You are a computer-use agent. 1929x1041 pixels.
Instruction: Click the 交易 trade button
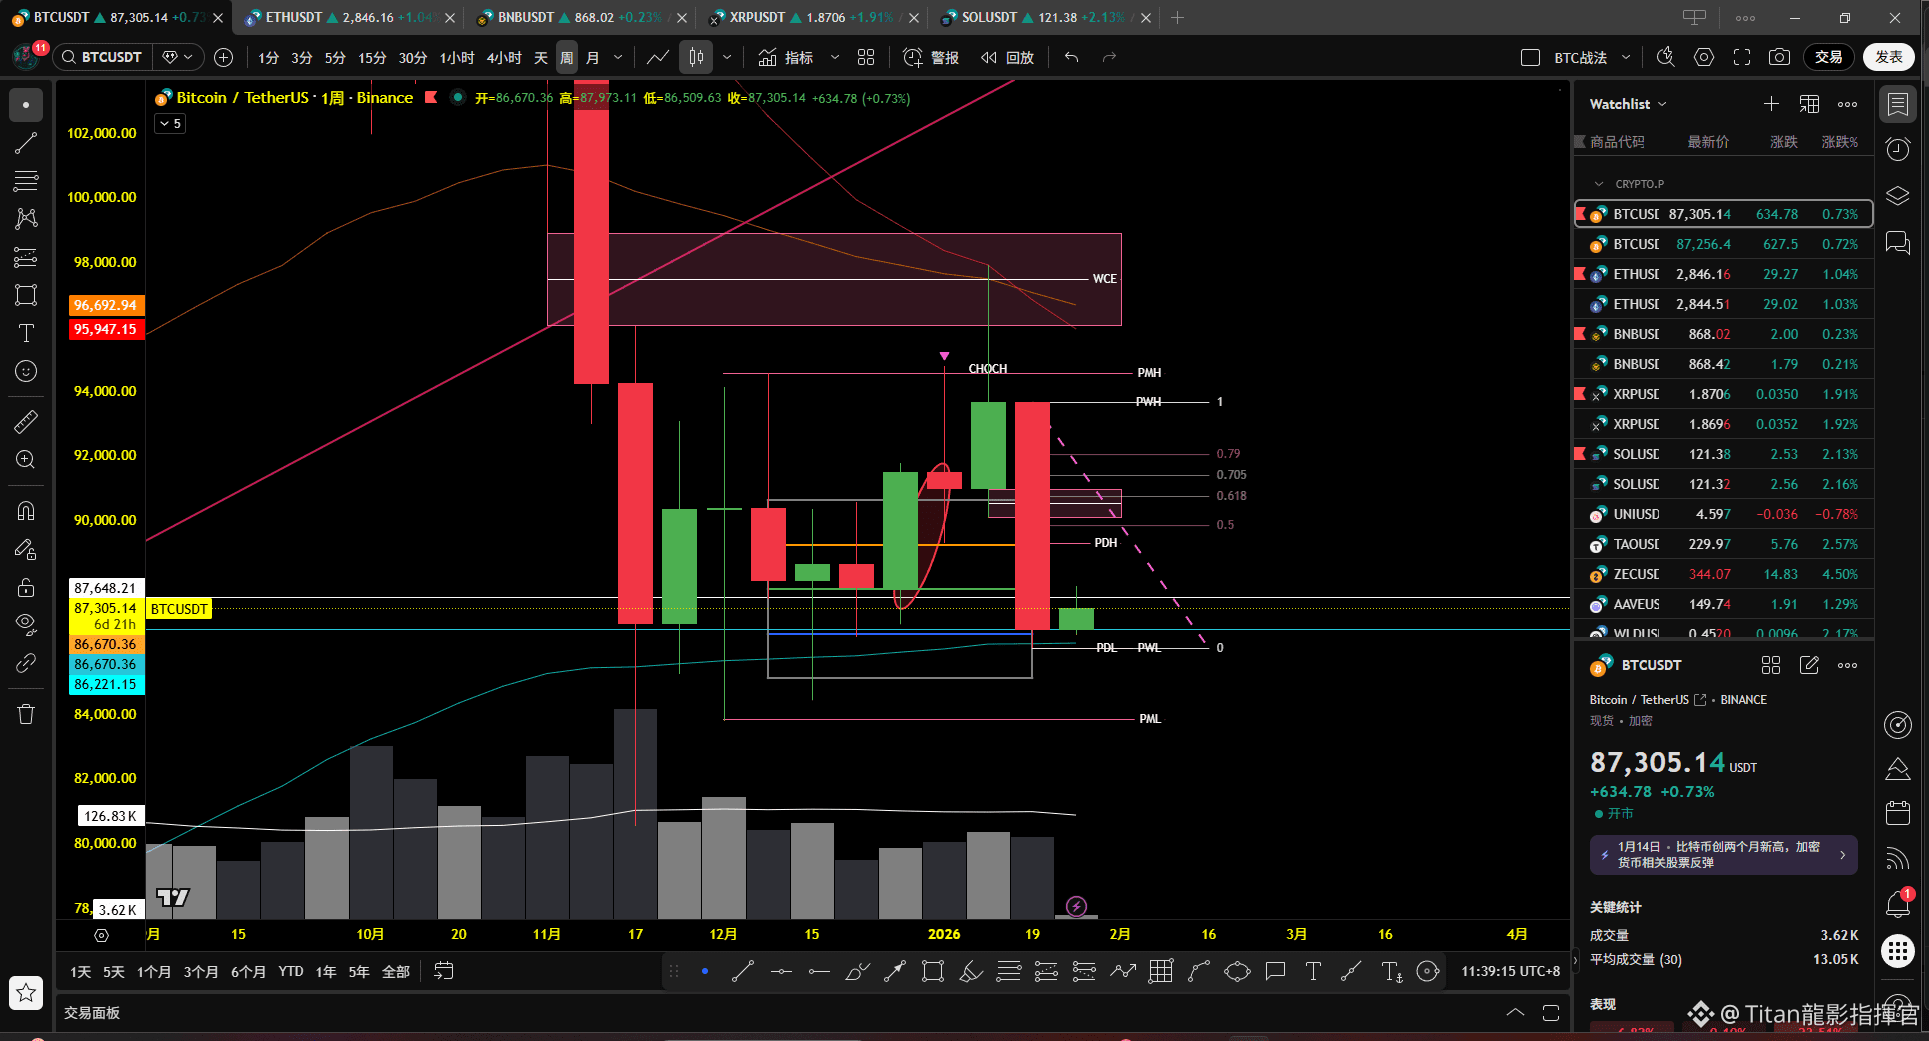[1829, 57]
